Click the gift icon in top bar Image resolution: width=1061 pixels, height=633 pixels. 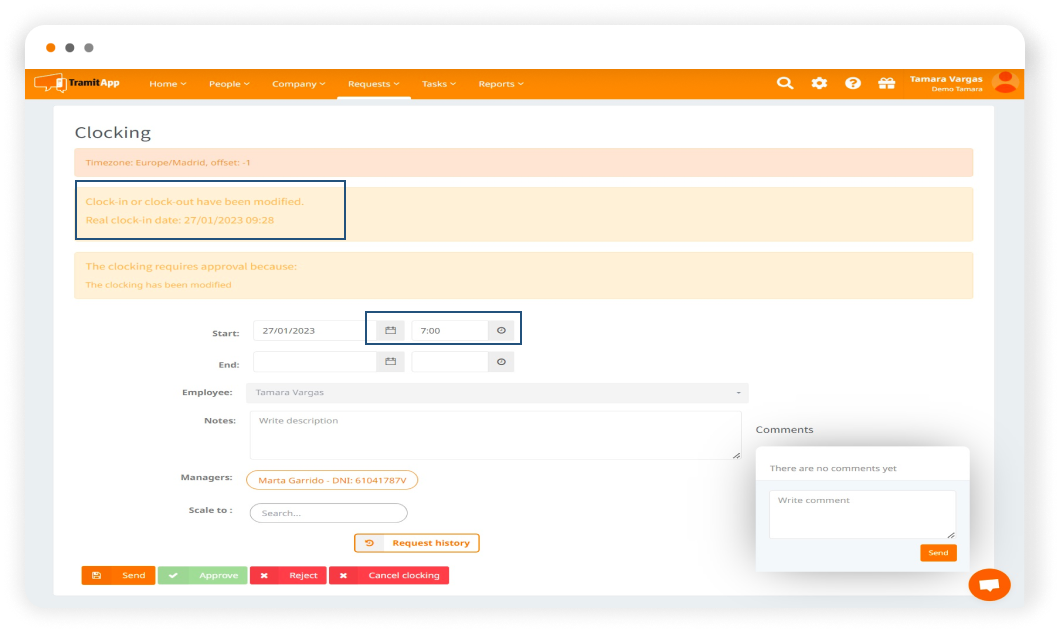[x=886, y=83]
